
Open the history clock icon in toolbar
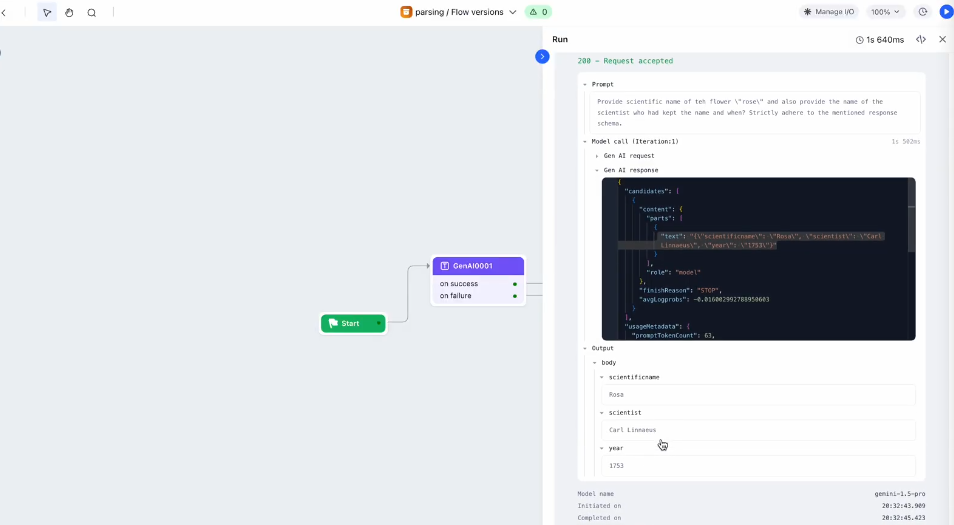[x=922, y=12]
